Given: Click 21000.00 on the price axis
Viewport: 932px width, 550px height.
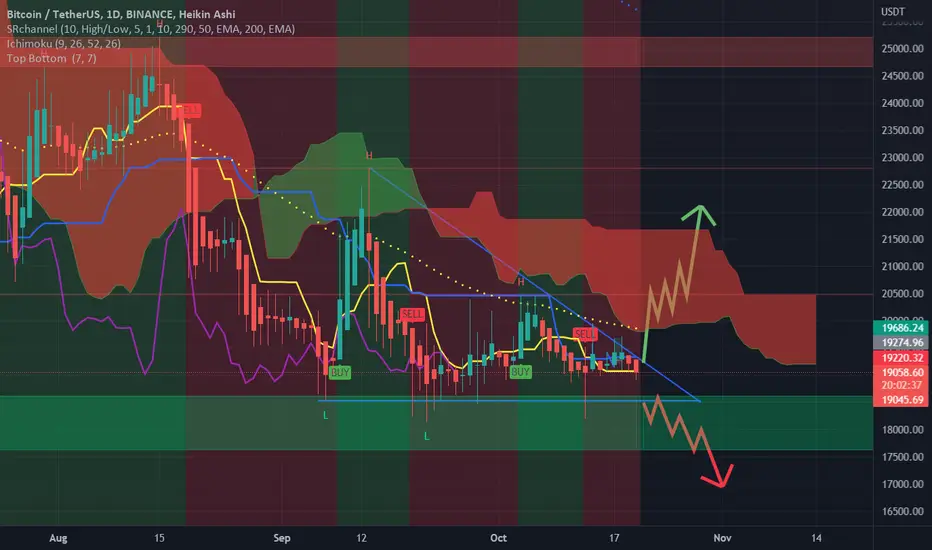Looking at the screenshot, I should click(902, 266).
